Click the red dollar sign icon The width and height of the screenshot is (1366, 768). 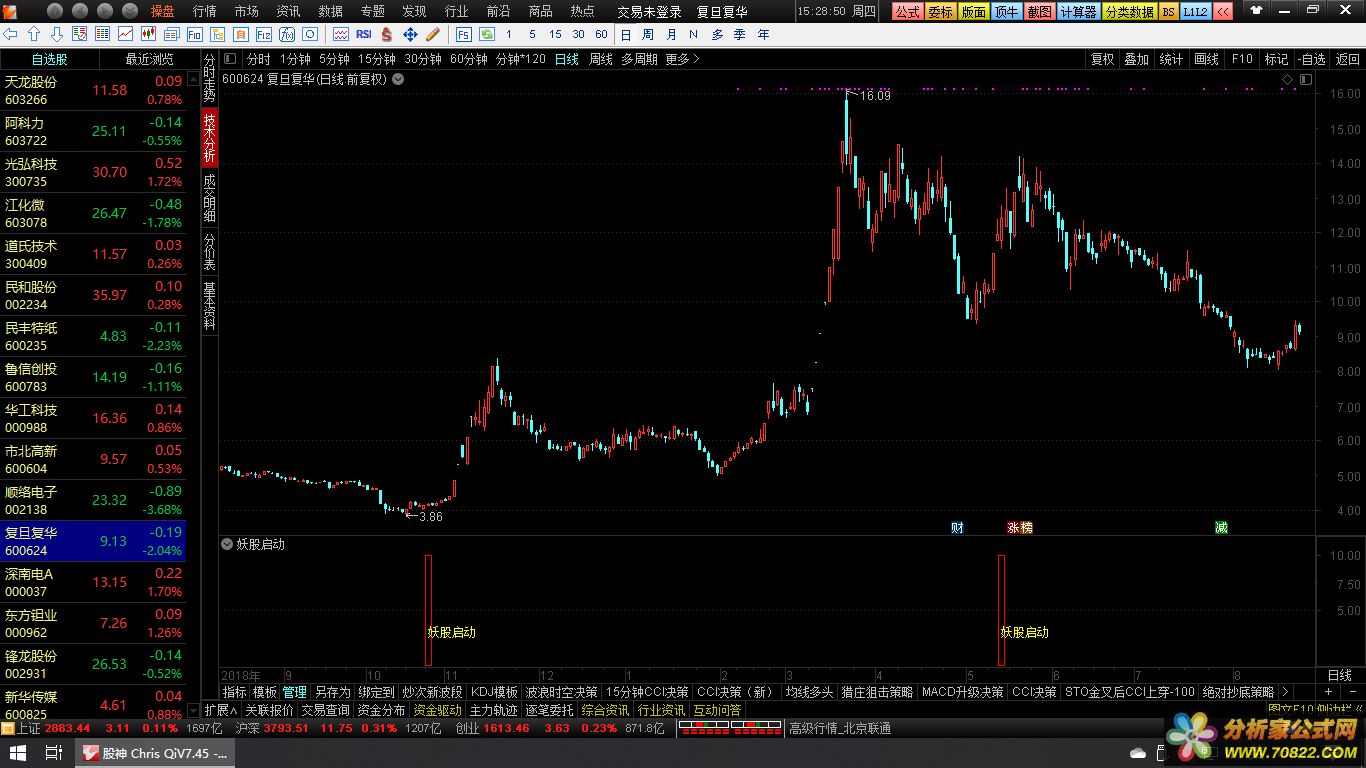pyautogui.click(x=386, y=34)
